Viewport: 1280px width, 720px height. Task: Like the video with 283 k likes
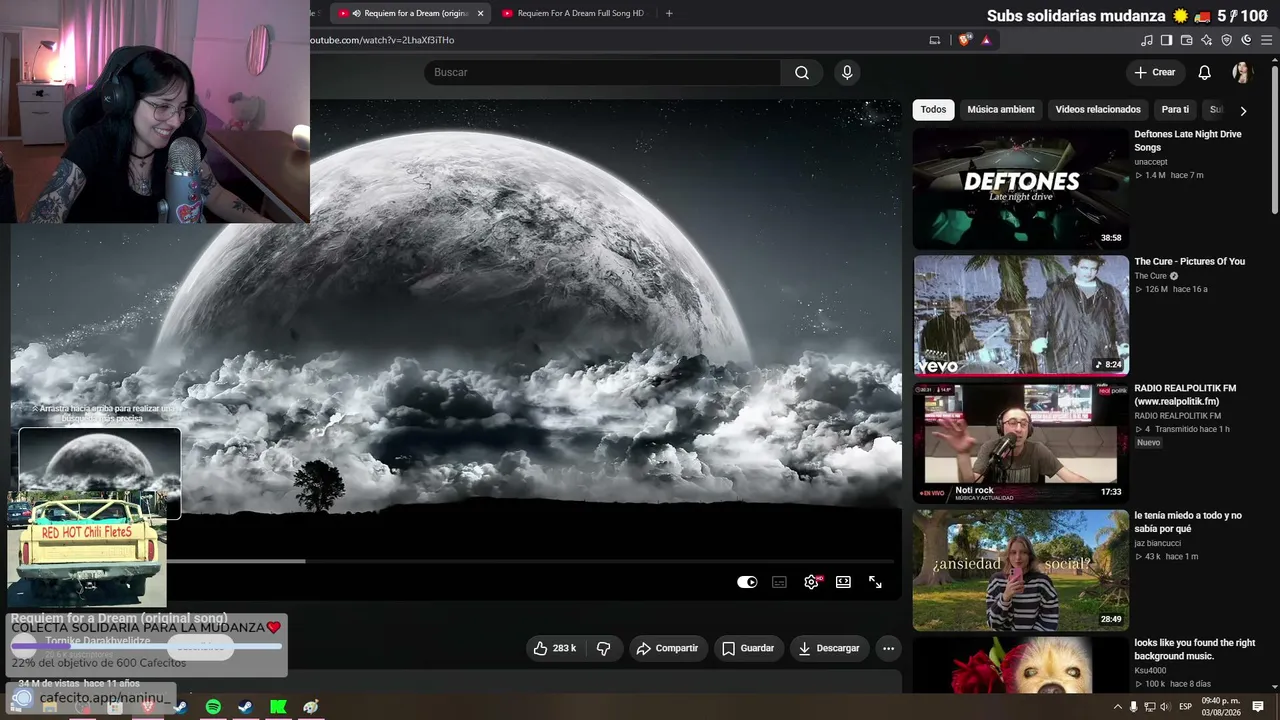555,648
